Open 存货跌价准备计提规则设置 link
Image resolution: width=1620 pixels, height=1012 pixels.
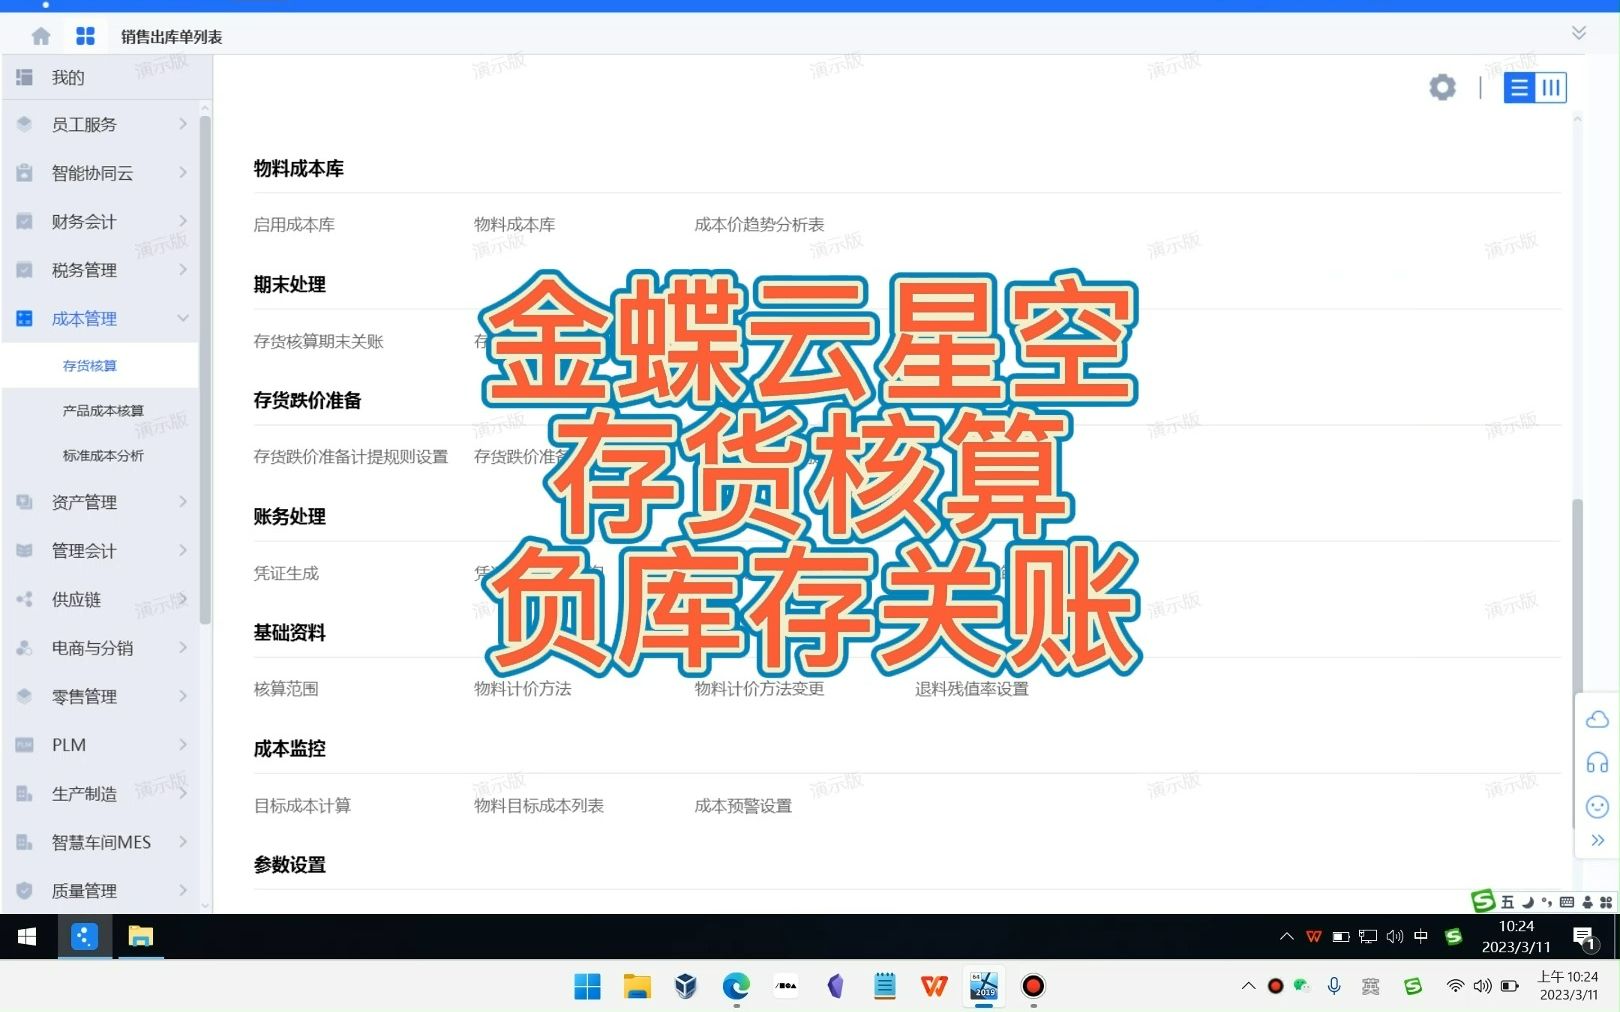pos(351,457)
